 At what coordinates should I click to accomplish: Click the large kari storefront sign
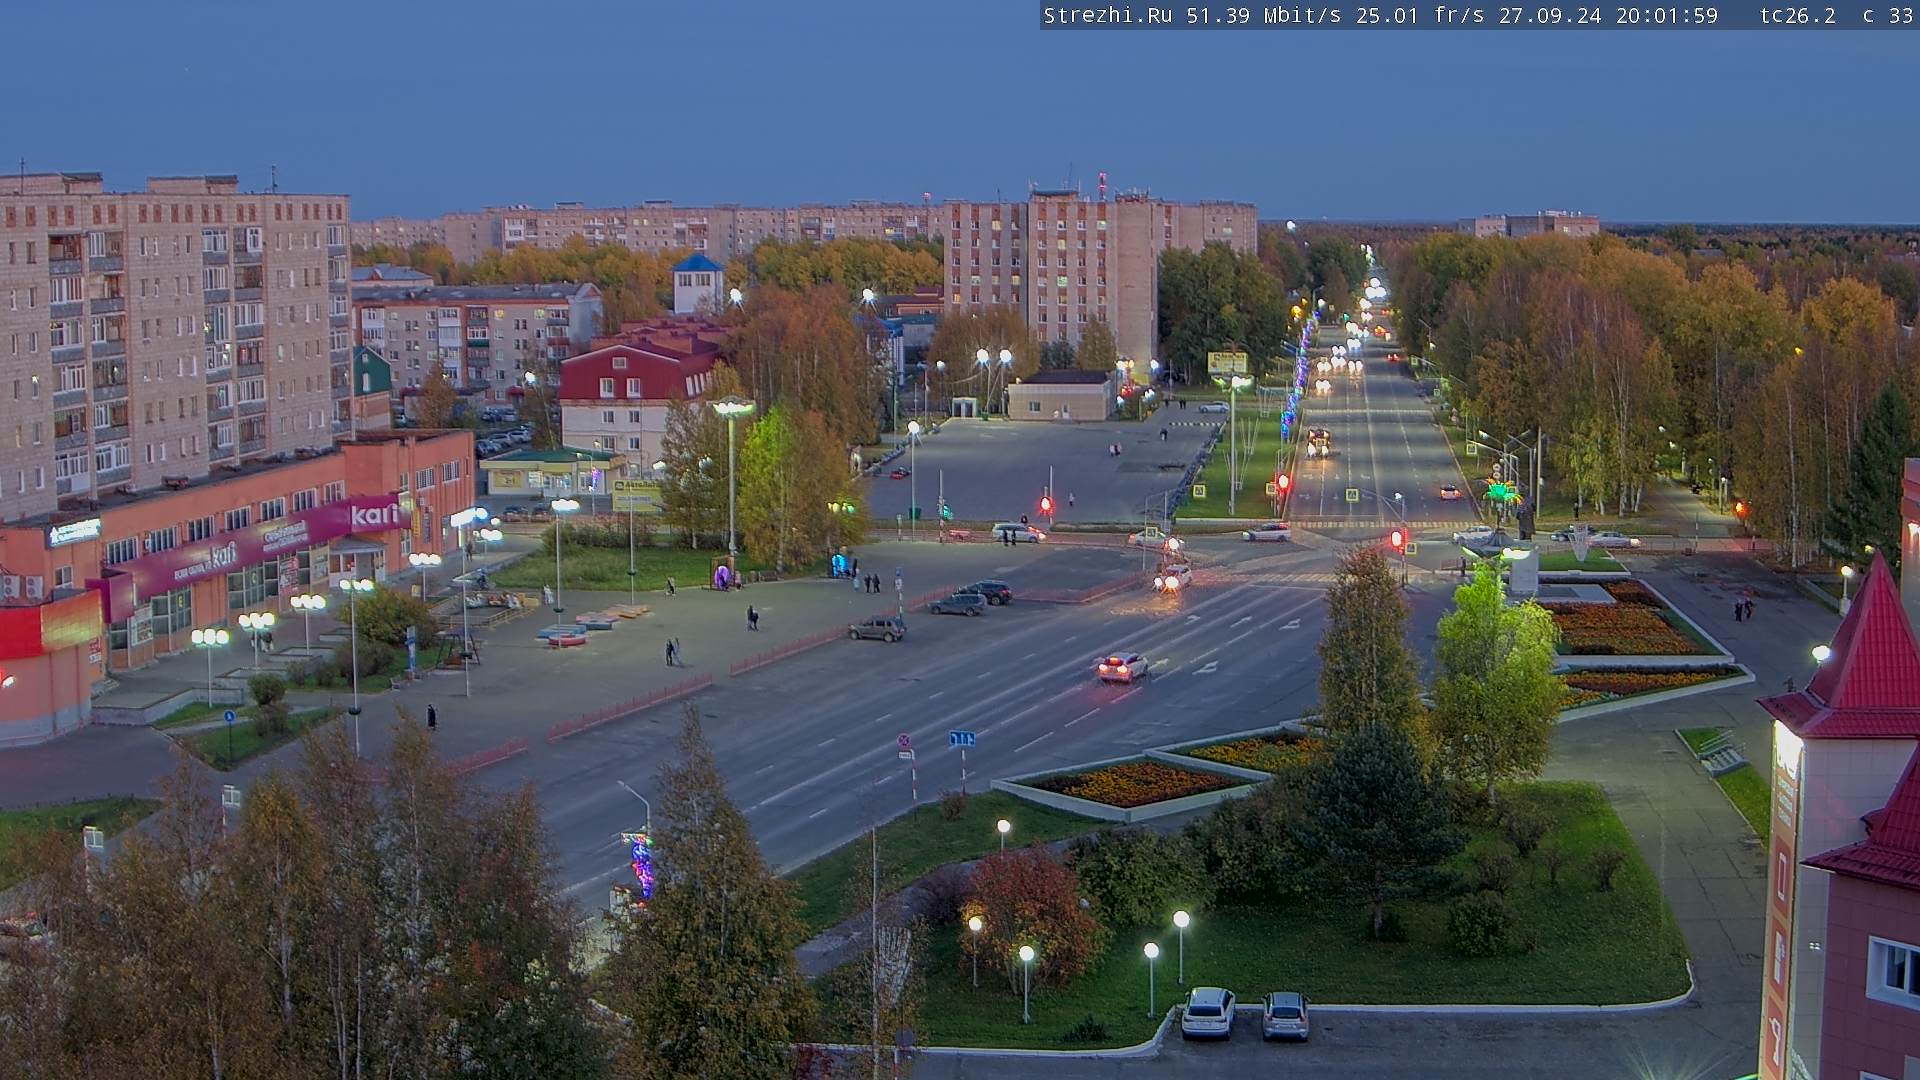376,515
